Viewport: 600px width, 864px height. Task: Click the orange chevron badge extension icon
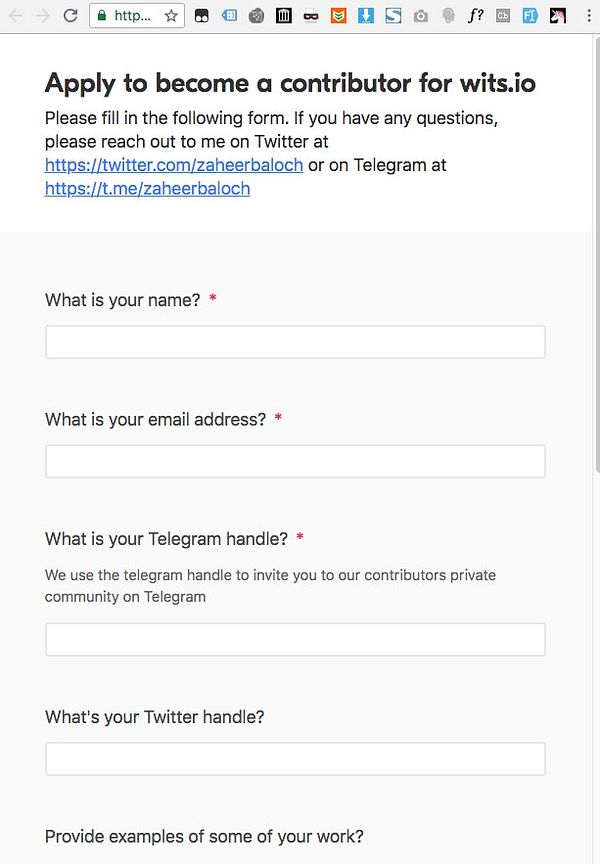tap(338, 16)
